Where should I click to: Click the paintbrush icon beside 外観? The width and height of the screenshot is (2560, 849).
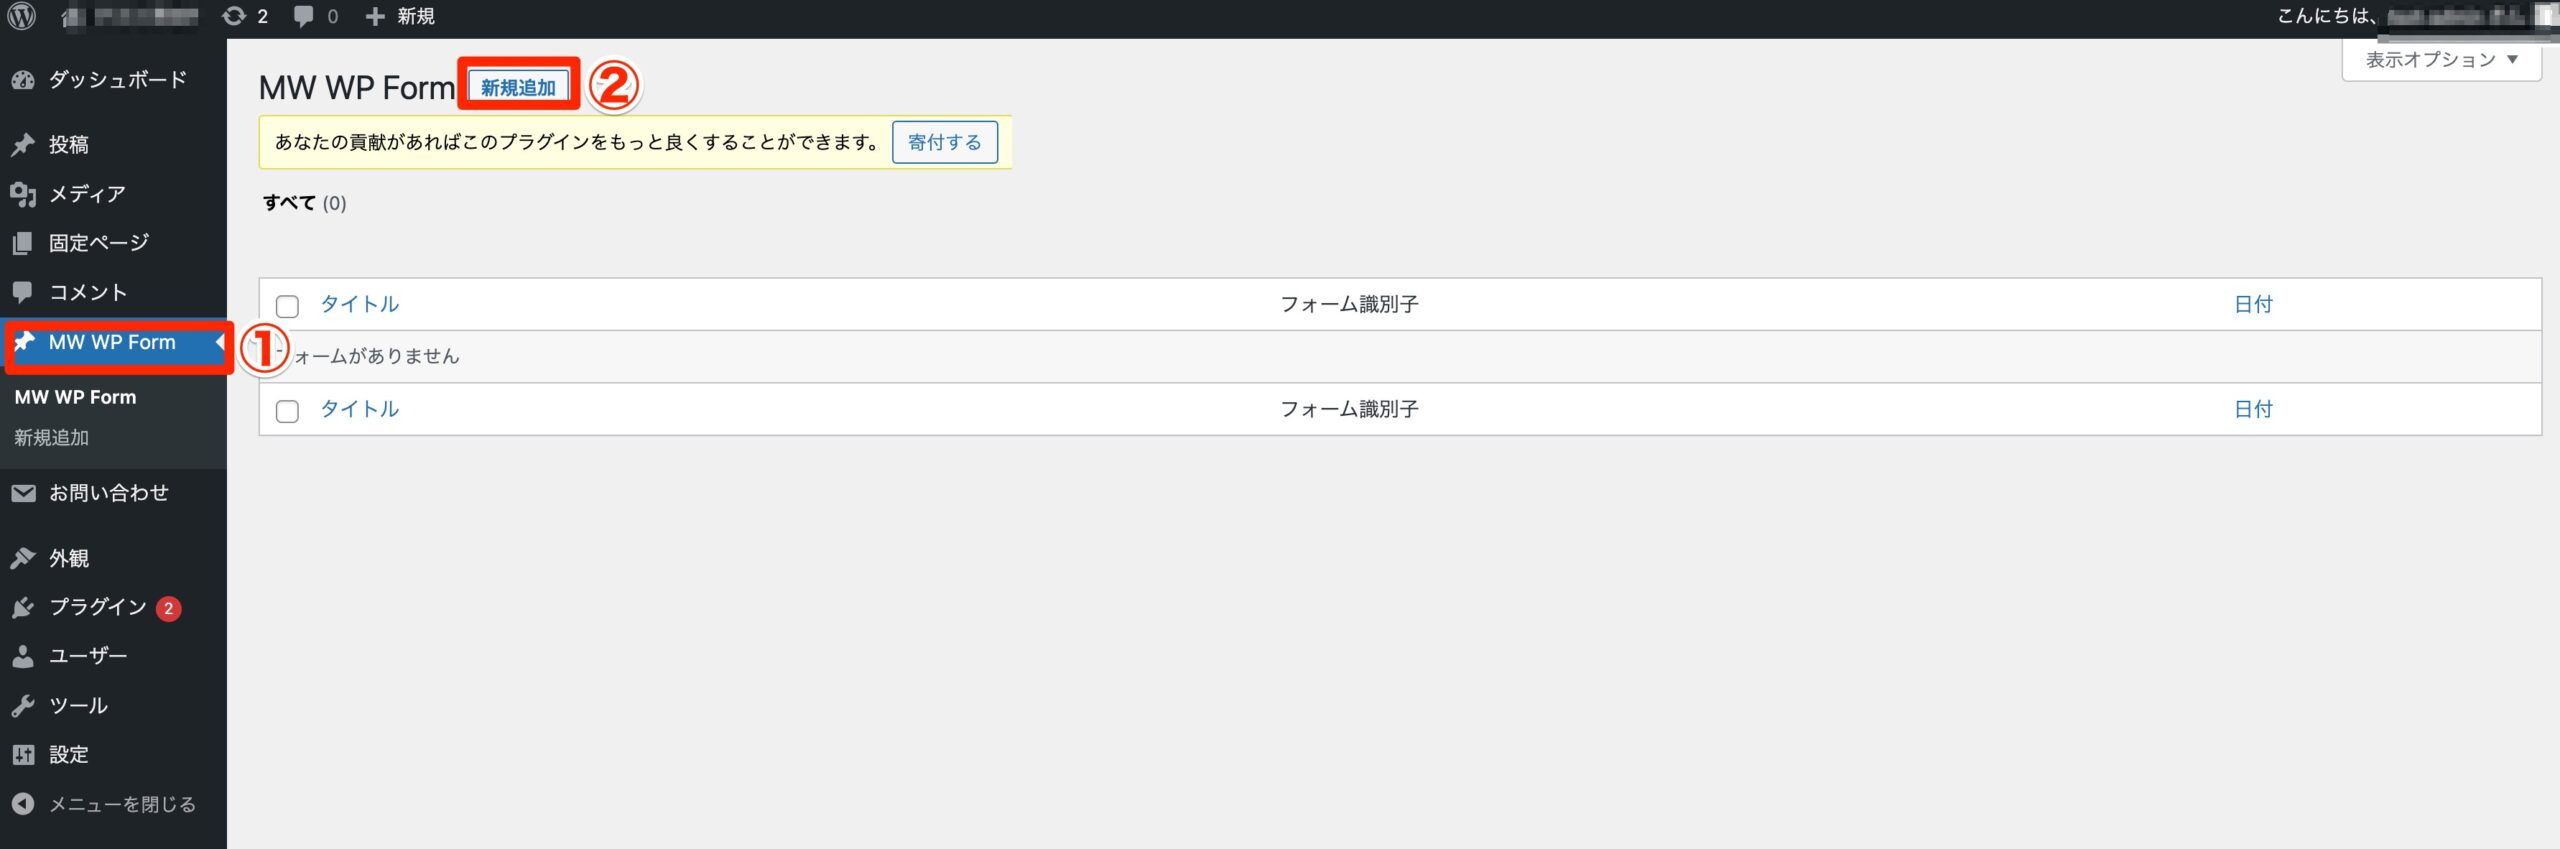[23, 558]
